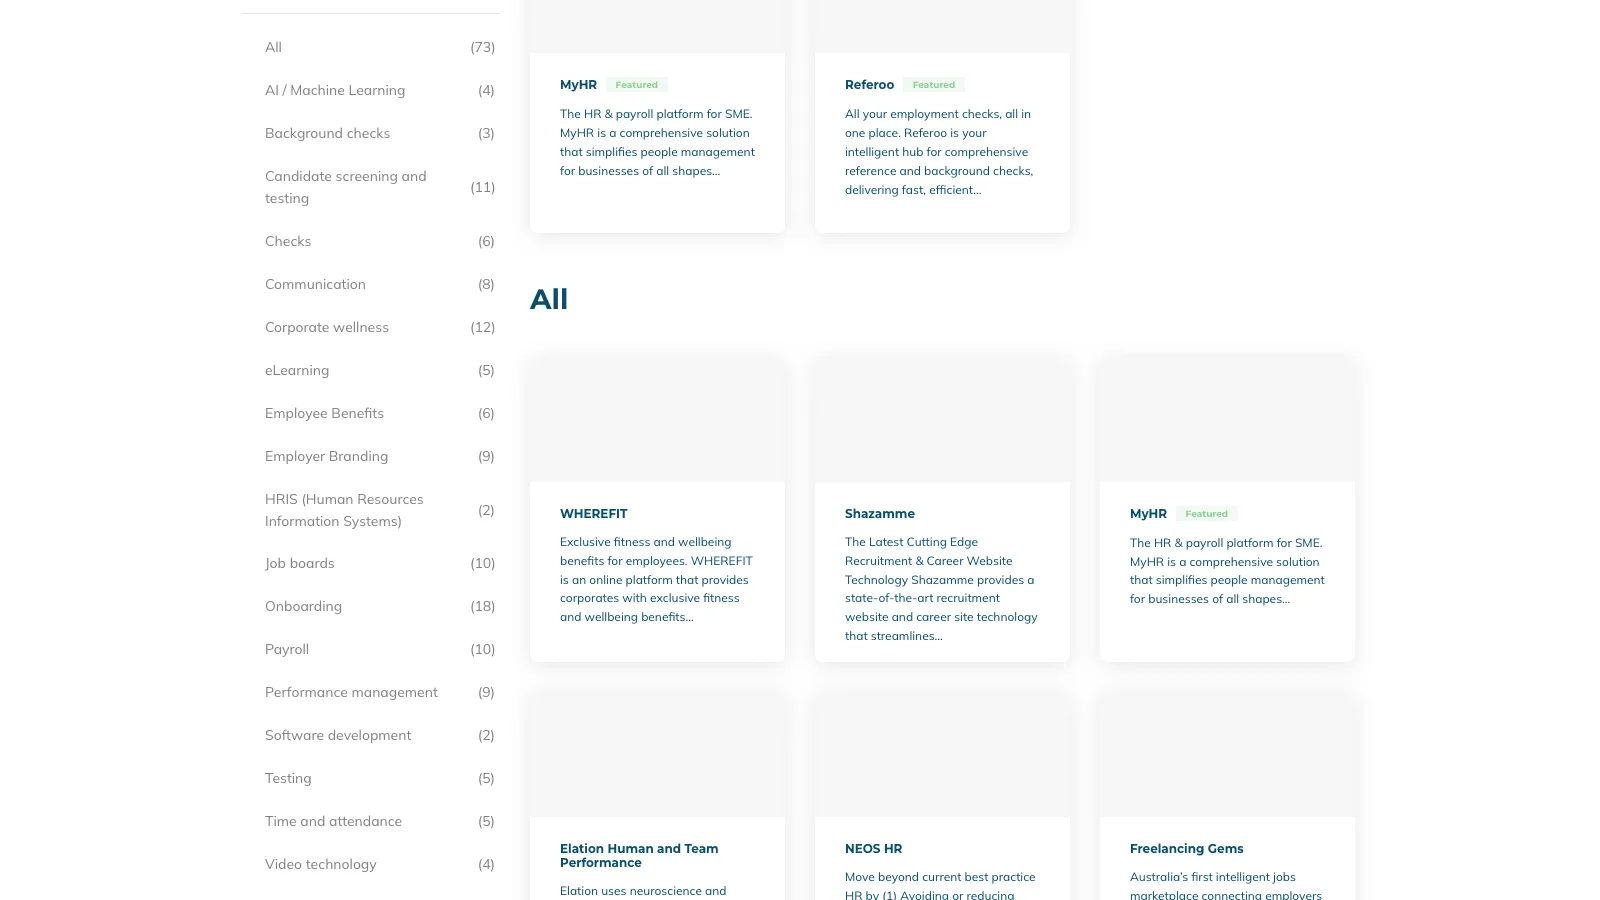Viewport: 1600px width, 900px height.
Task: Click Shazamme card image thumbnail
Action: tap(942, 418)
